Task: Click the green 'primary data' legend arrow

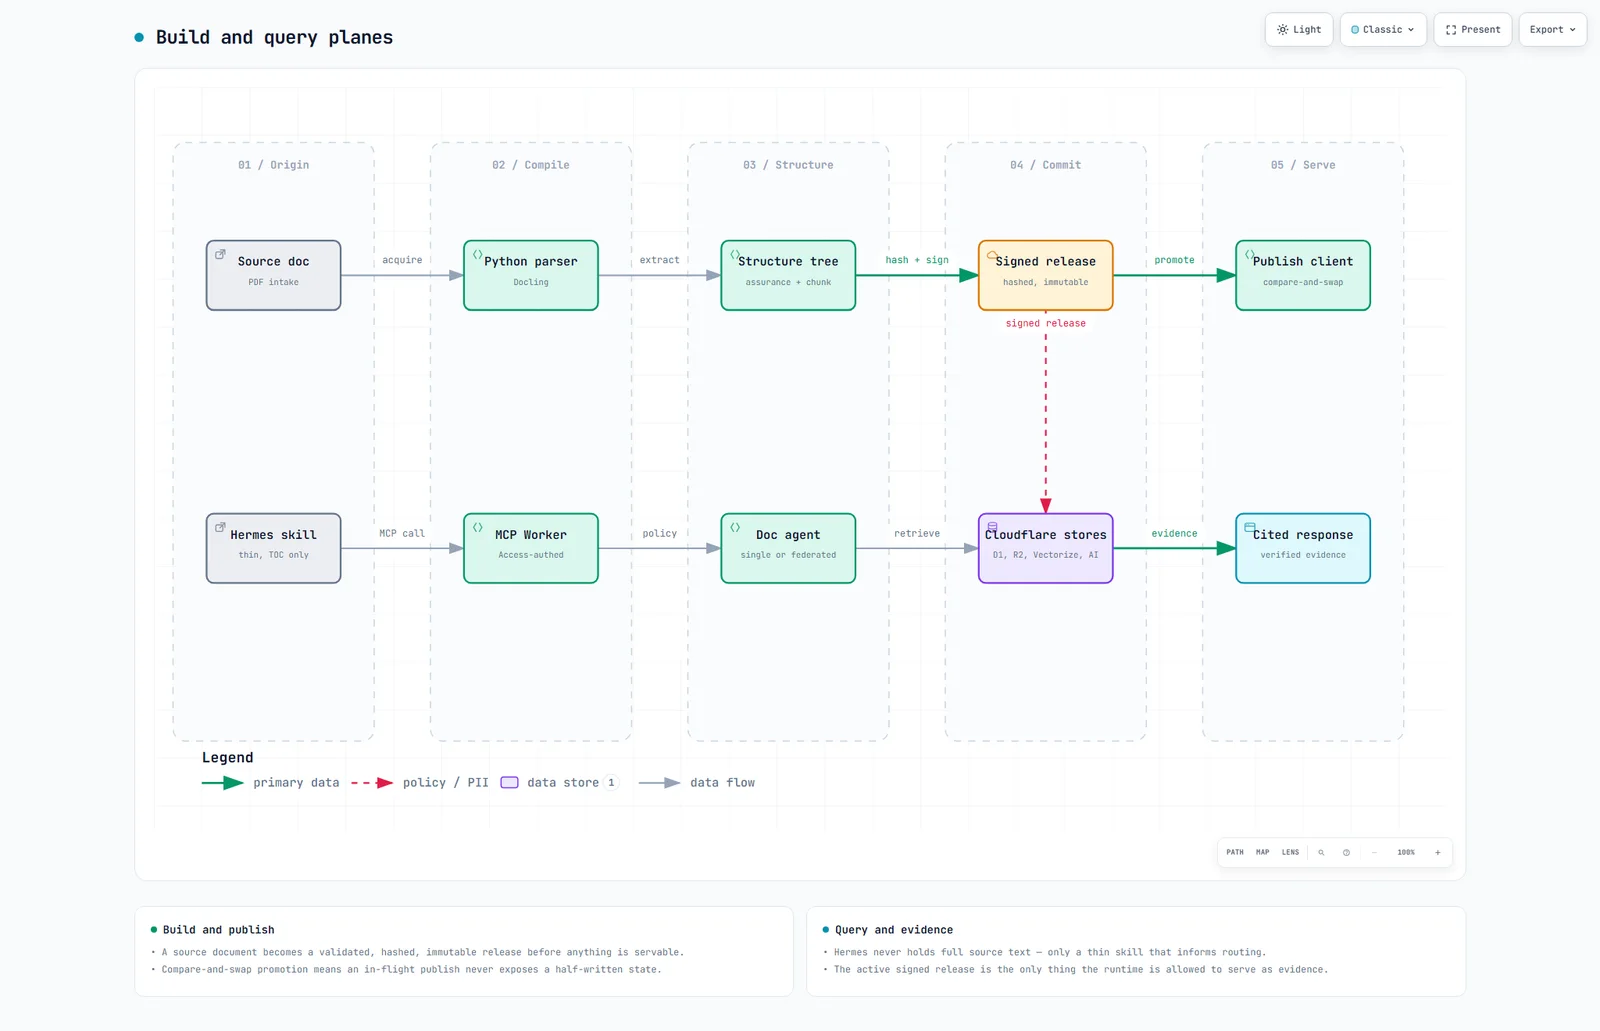Action: point(223,783)
